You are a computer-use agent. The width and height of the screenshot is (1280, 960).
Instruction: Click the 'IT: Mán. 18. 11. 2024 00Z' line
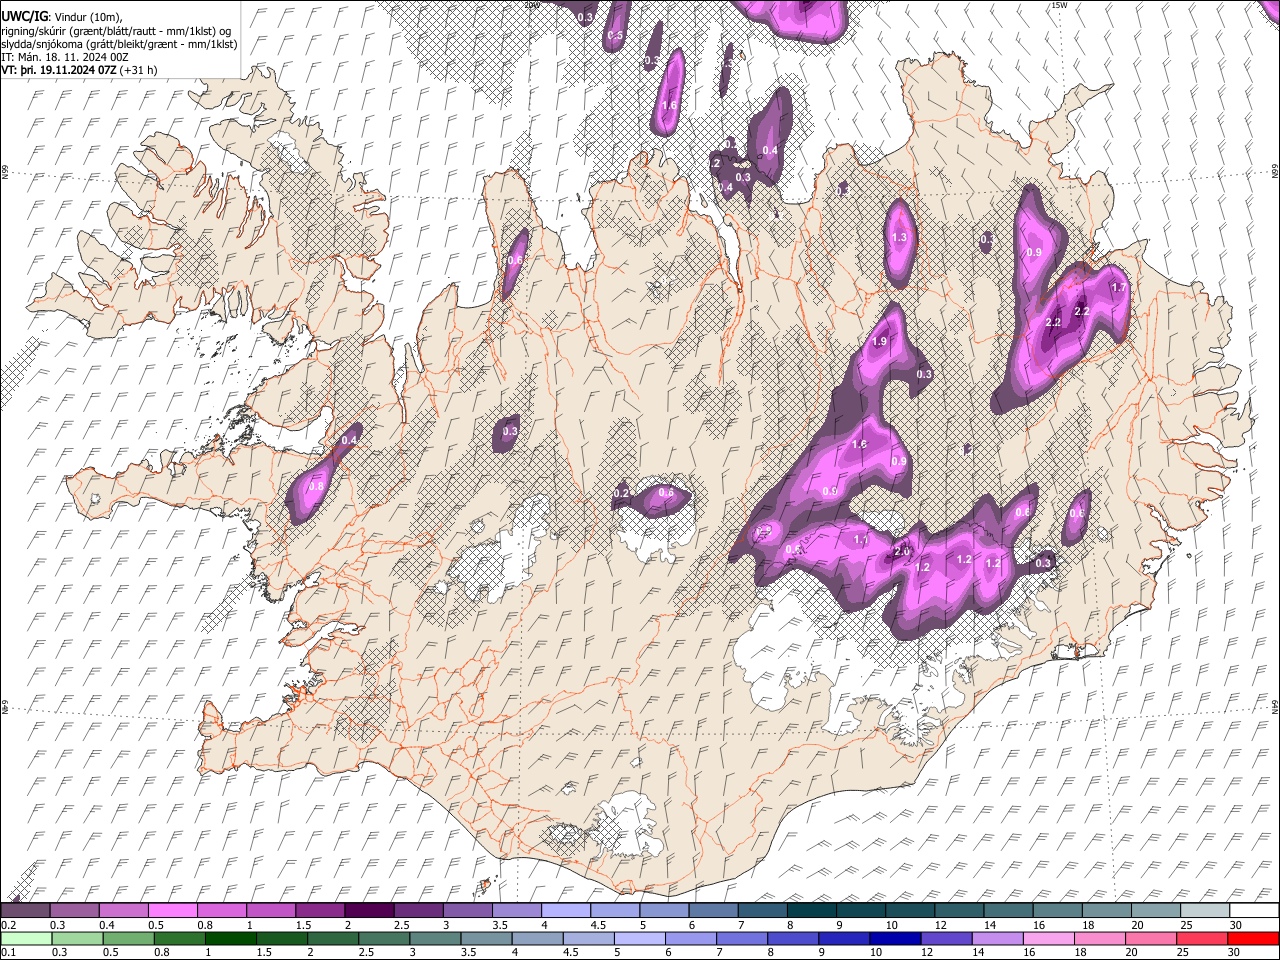point(65,57)
